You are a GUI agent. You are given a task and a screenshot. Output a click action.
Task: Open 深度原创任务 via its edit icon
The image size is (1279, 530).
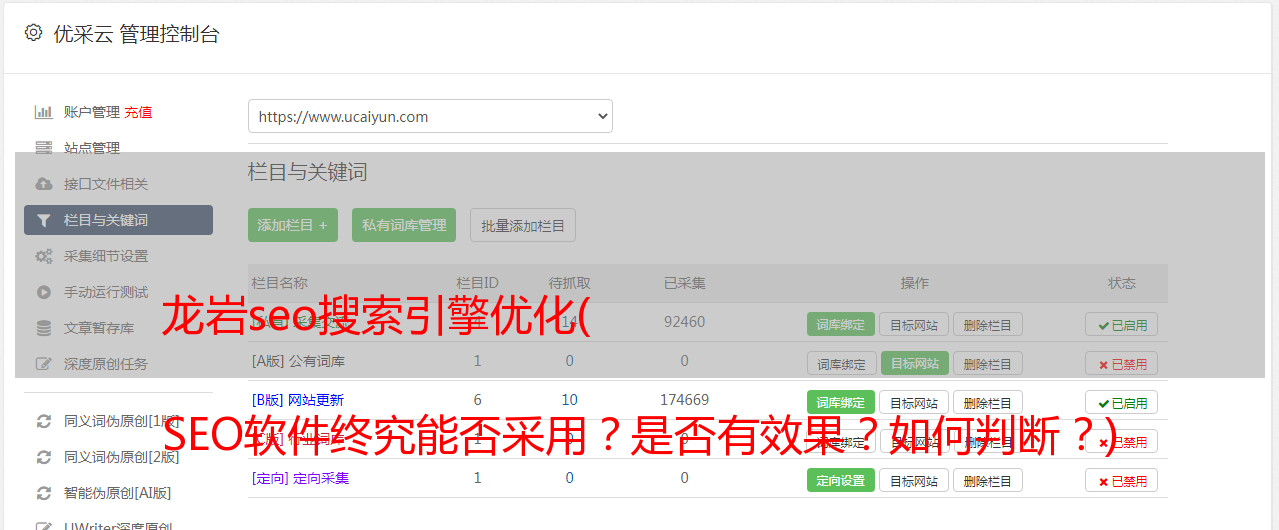[44, 364]
